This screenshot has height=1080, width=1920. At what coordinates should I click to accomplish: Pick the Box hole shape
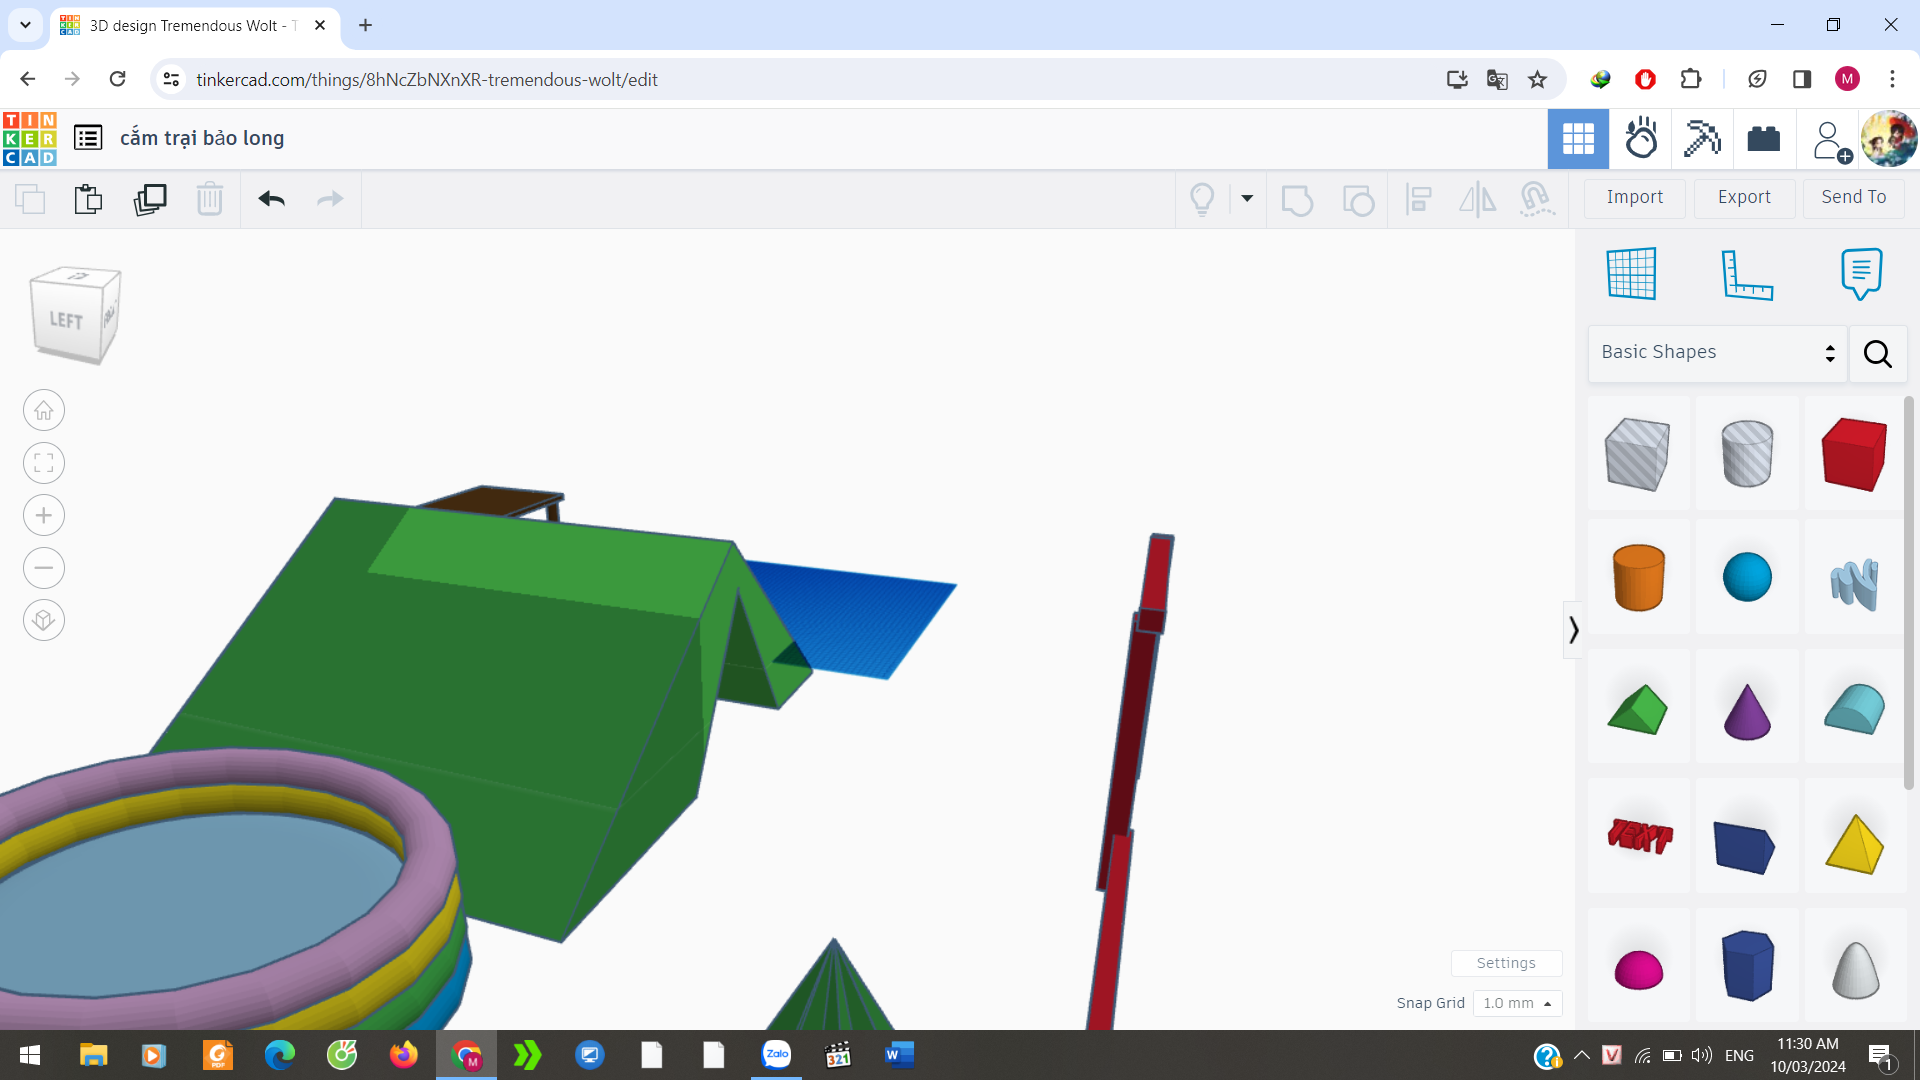[1637, 454]
